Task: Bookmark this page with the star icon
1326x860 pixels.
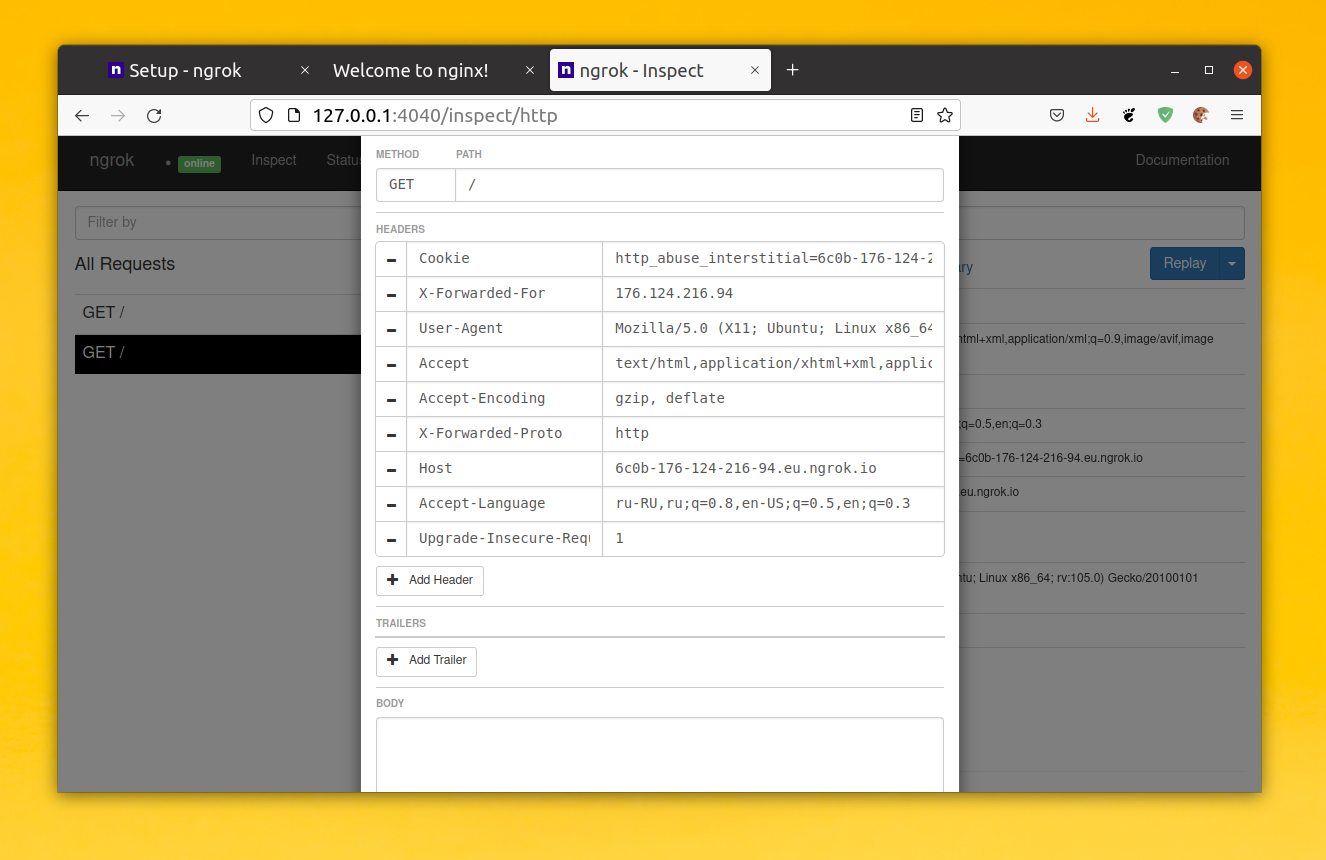Action: (944, 115)
